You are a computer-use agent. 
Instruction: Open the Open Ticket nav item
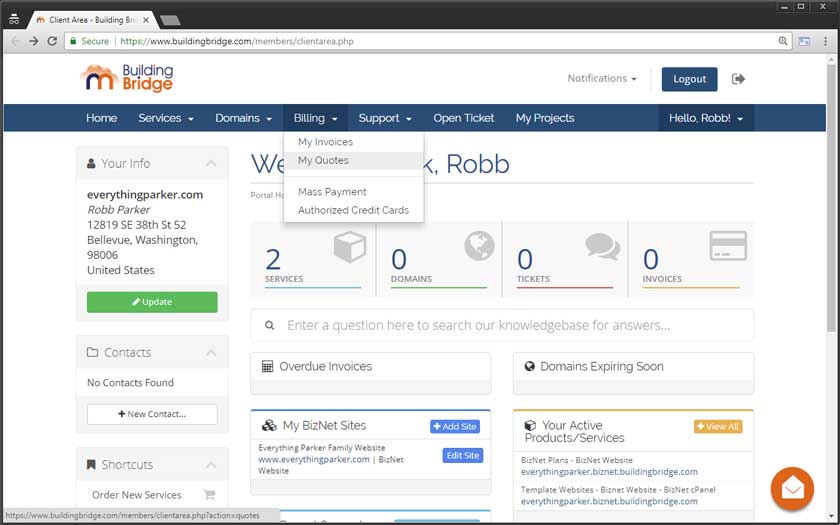tap(463, 118)
